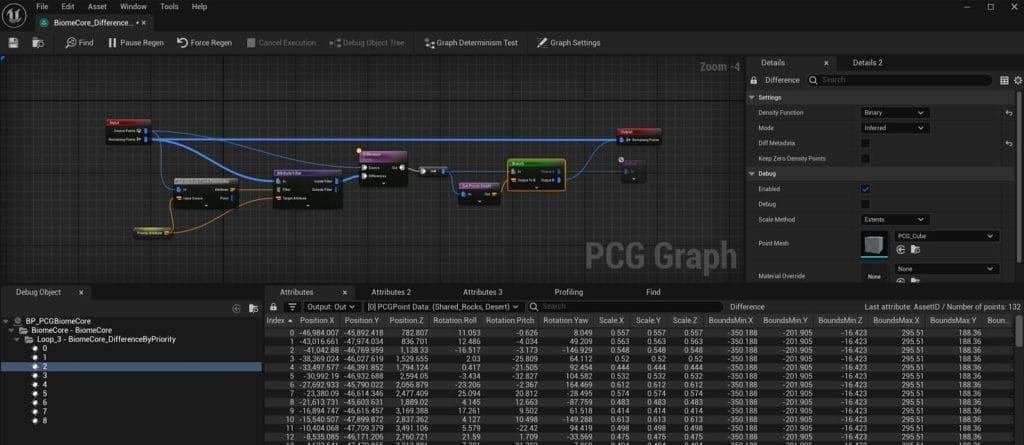Screen dimensions: 1024x445
Task: Click the Force Regen toolbar button
Action: 205,43
